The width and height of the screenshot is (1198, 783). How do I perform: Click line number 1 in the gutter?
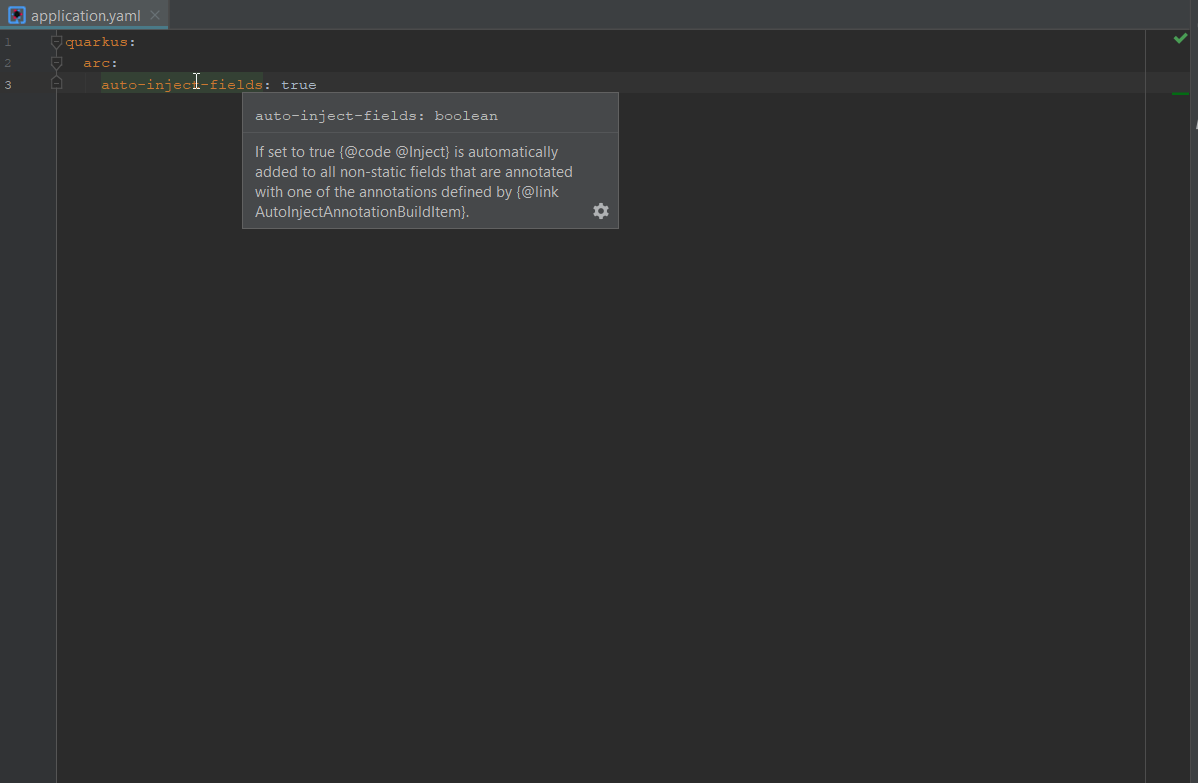pyautogui.click(x=8, y=41)
